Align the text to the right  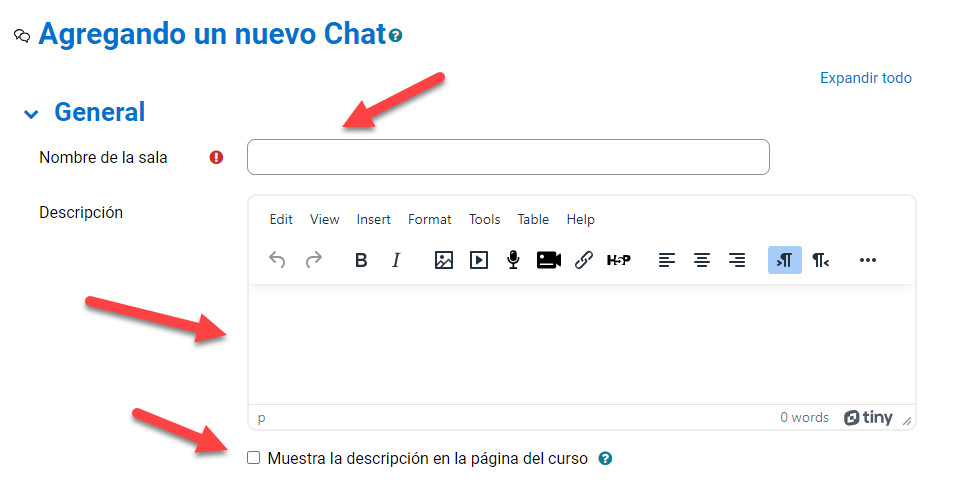point(737,260)
